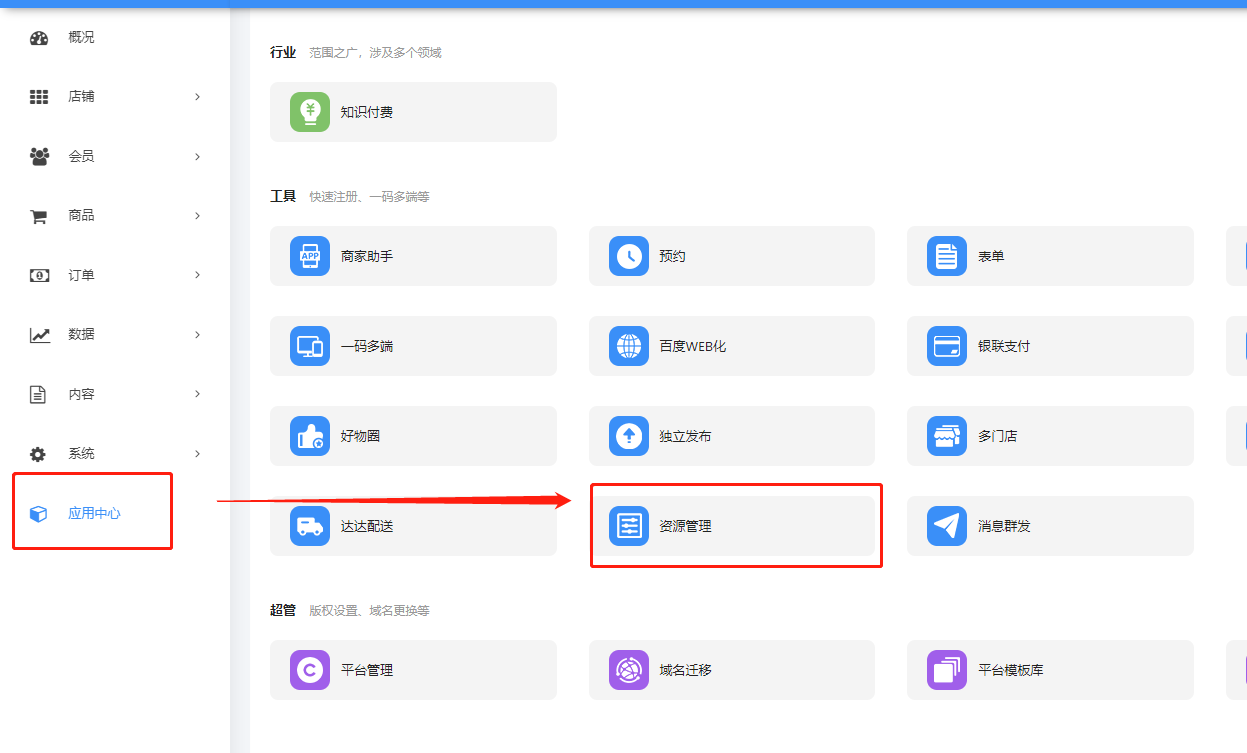The image size is (1247, 753).
Task: Click the 资源管理 sliders icon
Action: pyautogui.click(x=629, y=526)
